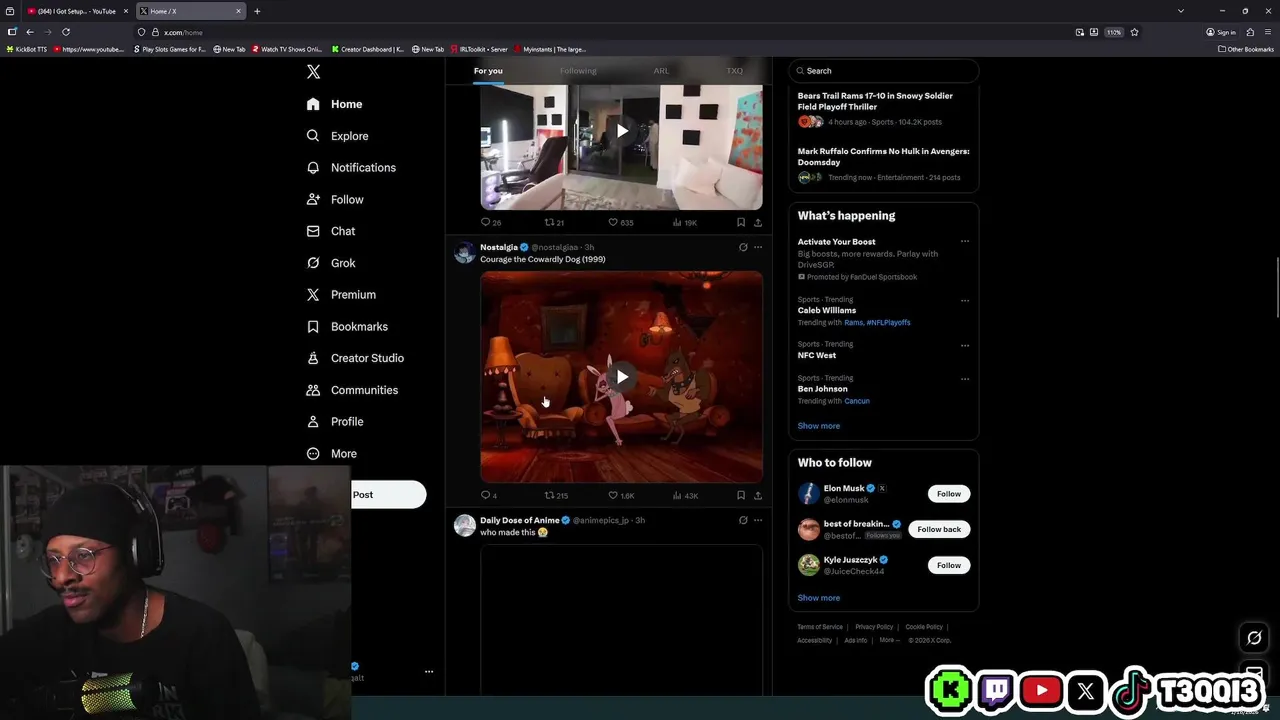
Task: Open Grok from the sidebar
Action: (x=330, y=263)
